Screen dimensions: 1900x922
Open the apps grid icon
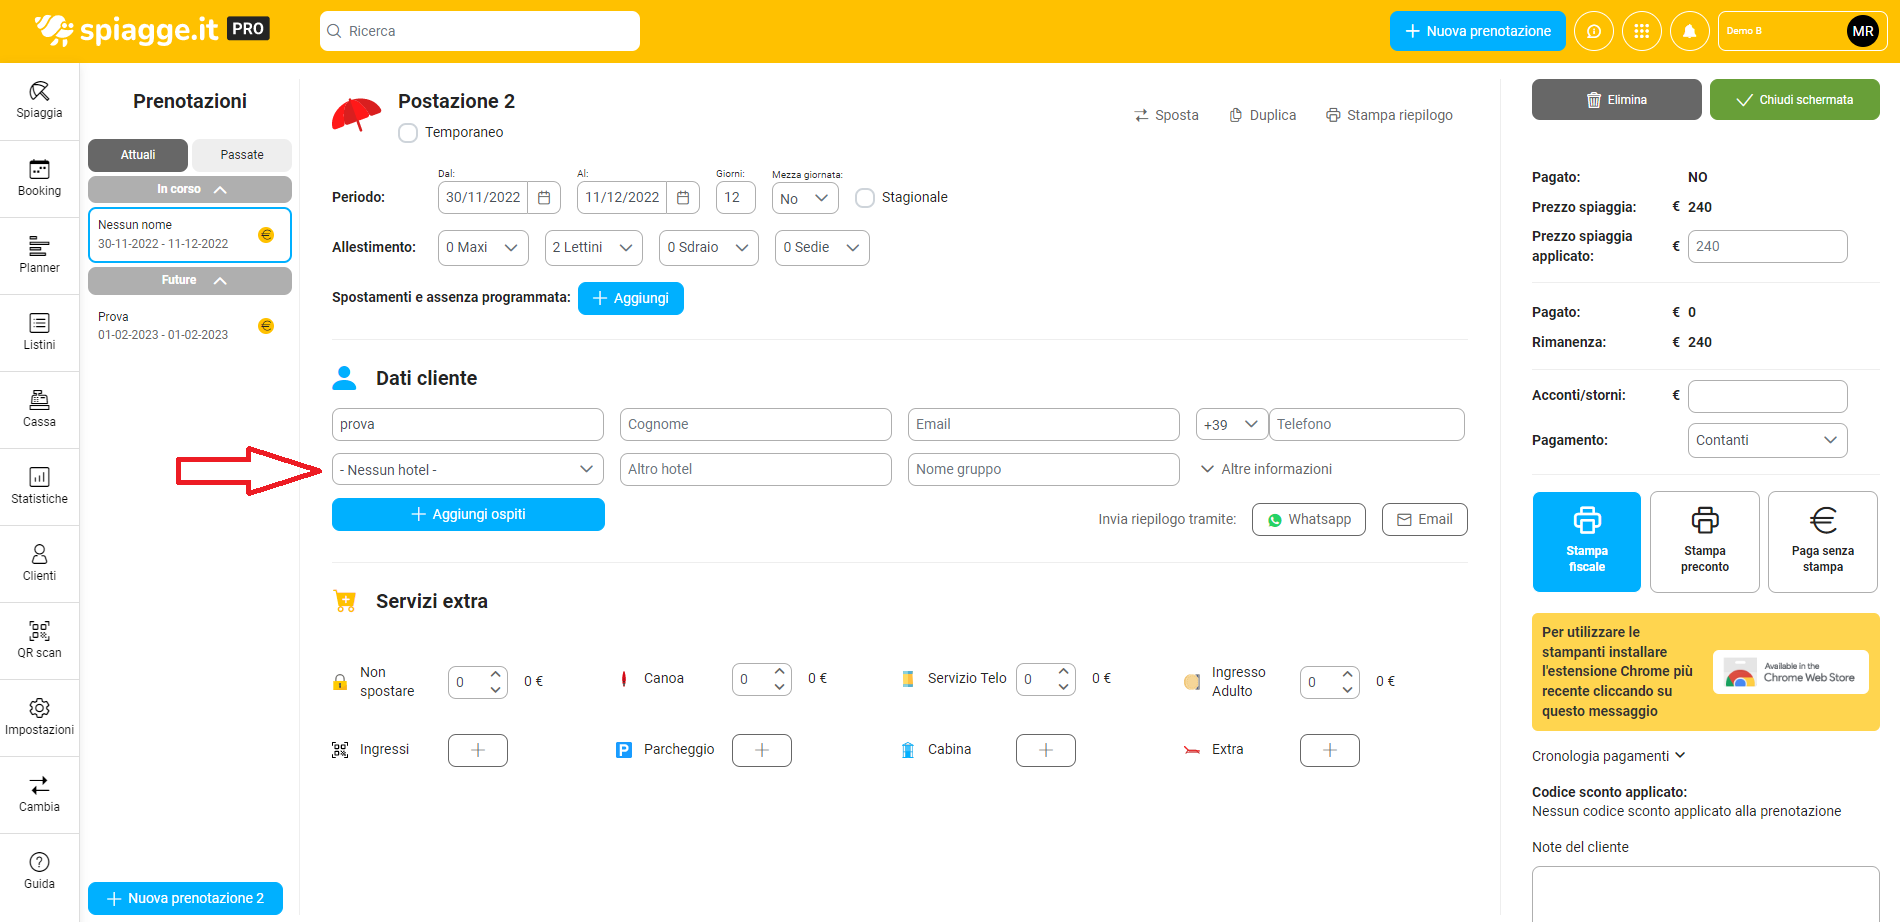(1641, 31)
